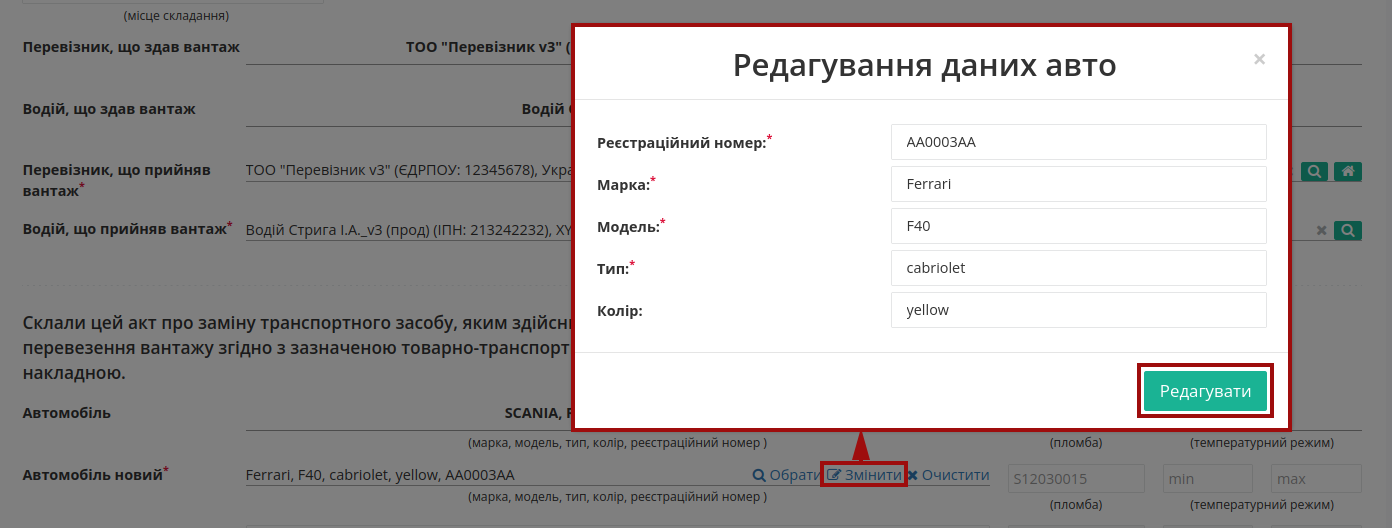This screenshot has height=528, width=1392.
Task: Click the accepting carrier 'ТОО Перевізник v3' field
Action: (x=408, y=171)
